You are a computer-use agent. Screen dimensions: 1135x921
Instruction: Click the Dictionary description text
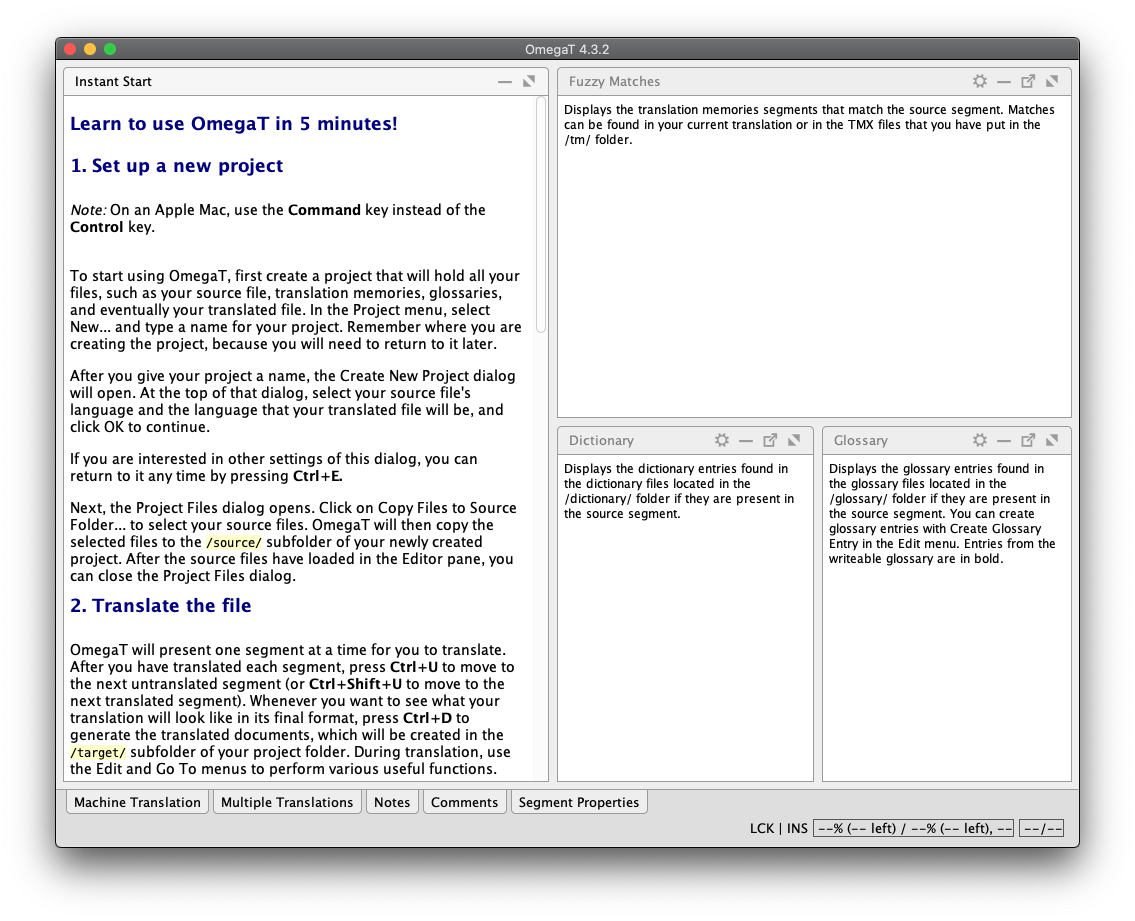click(679, 491)
